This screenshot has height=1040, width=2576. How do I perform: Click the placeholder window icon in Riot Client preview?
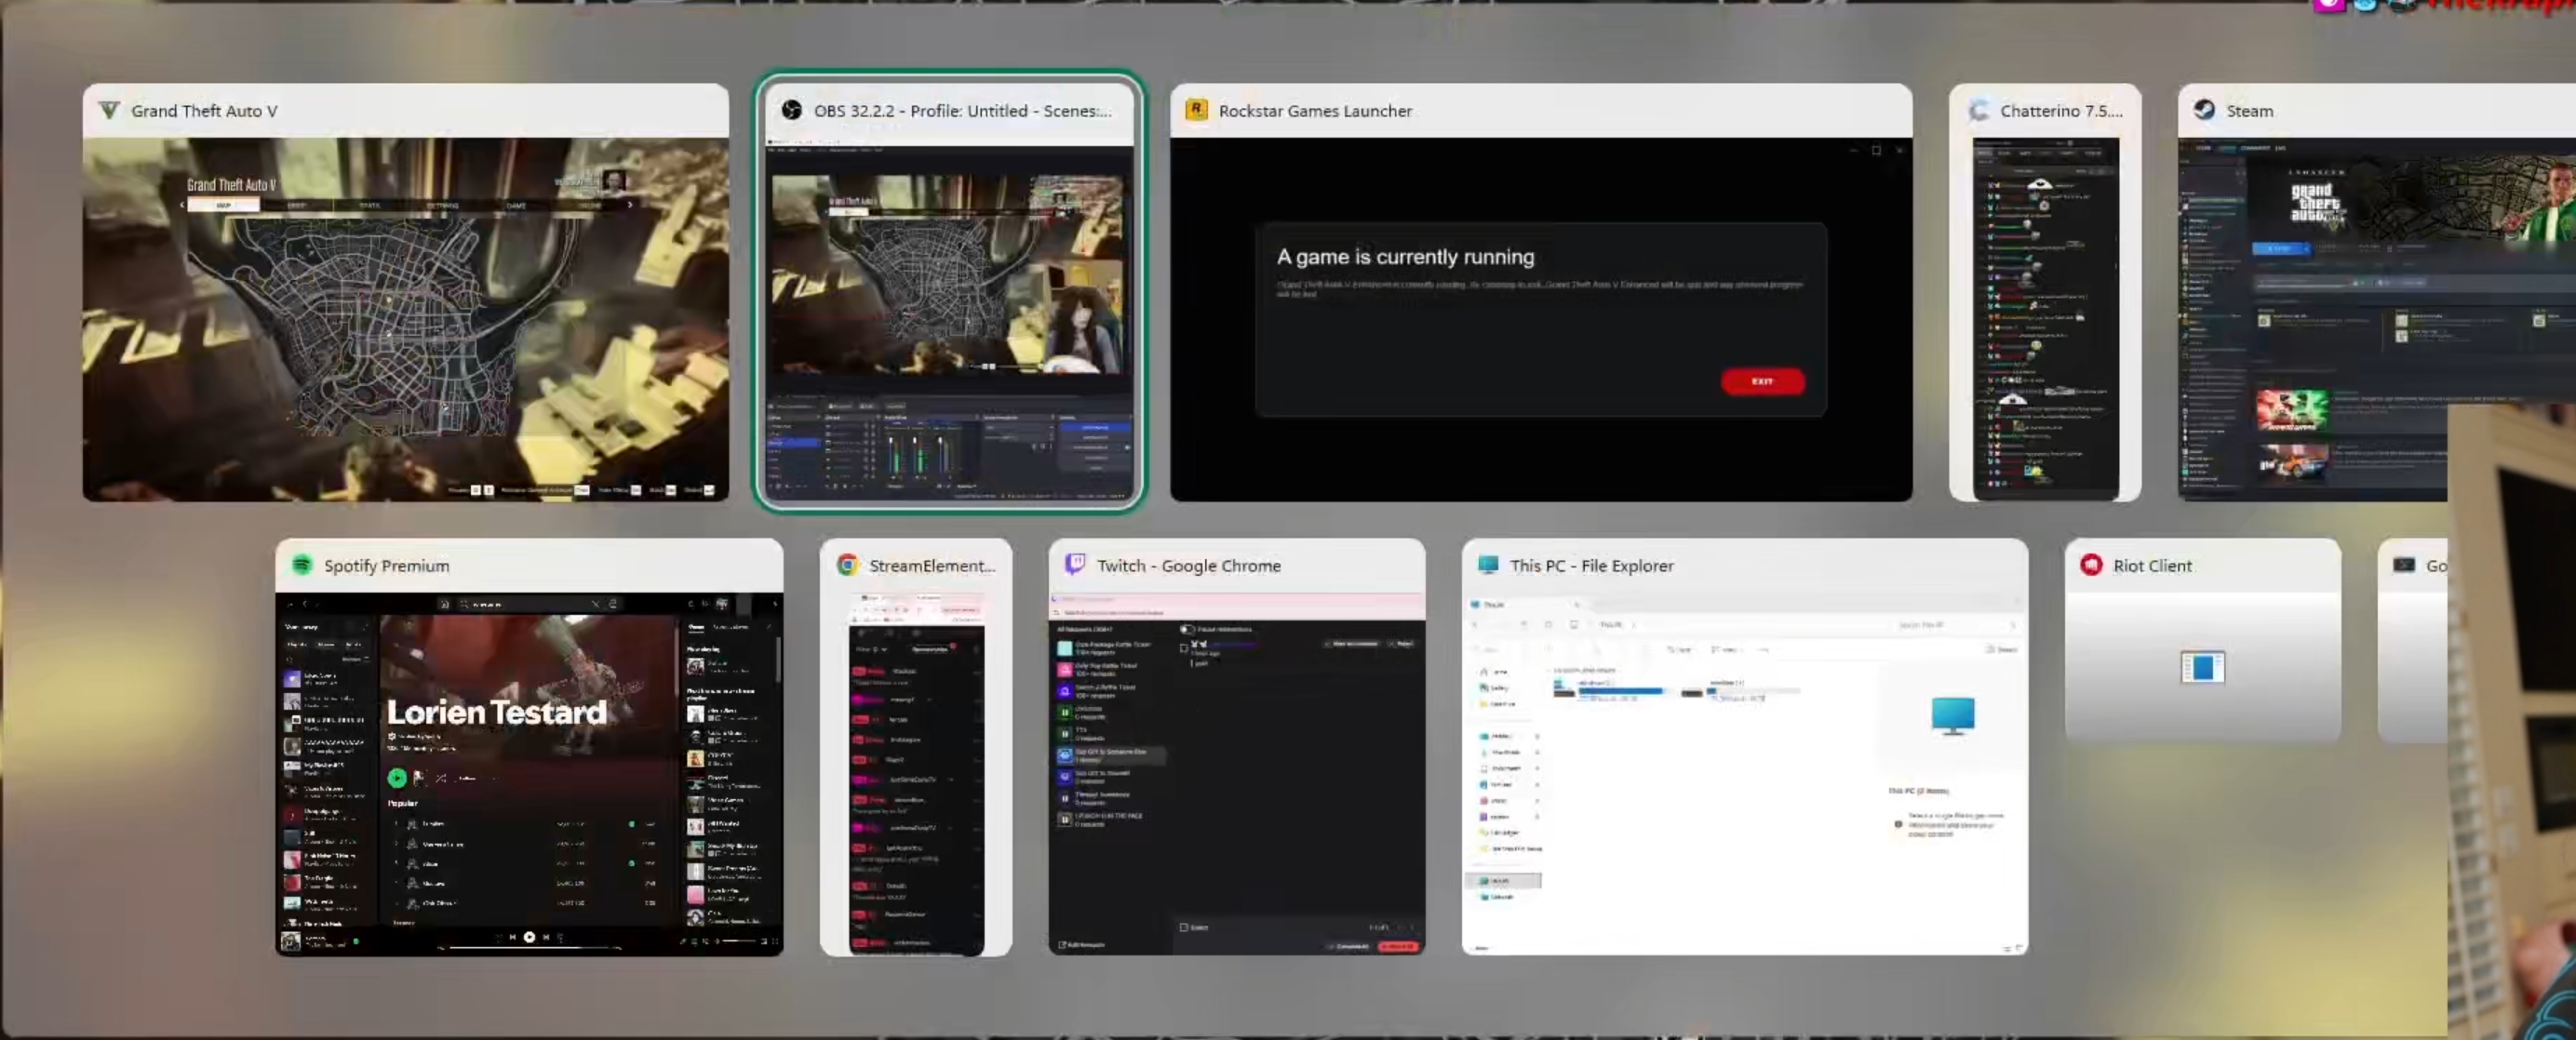2202,667
